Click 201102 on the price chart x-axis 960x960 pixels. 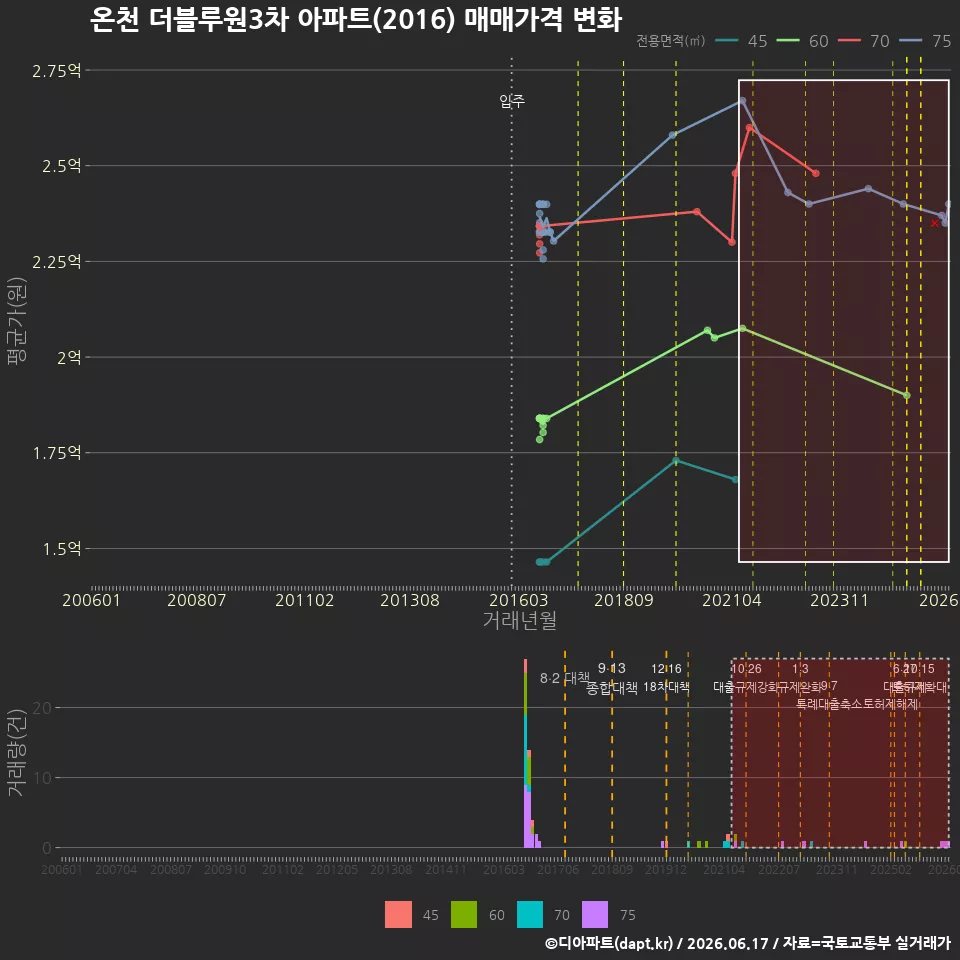coord(304,600)
